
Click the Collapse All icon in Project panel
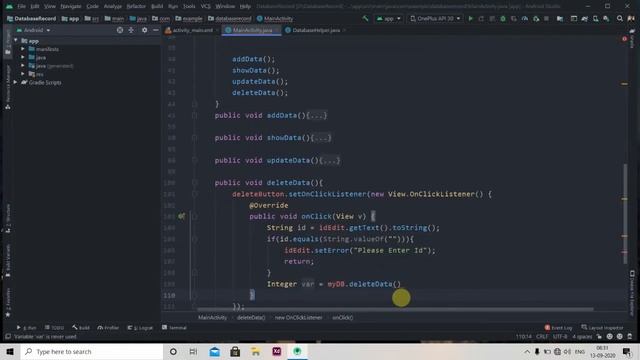(131, 30)
